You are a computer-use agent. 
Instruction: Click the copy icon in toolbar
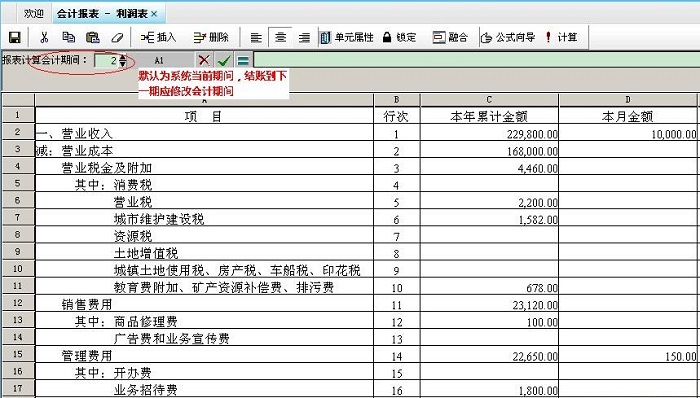point(68,37)
